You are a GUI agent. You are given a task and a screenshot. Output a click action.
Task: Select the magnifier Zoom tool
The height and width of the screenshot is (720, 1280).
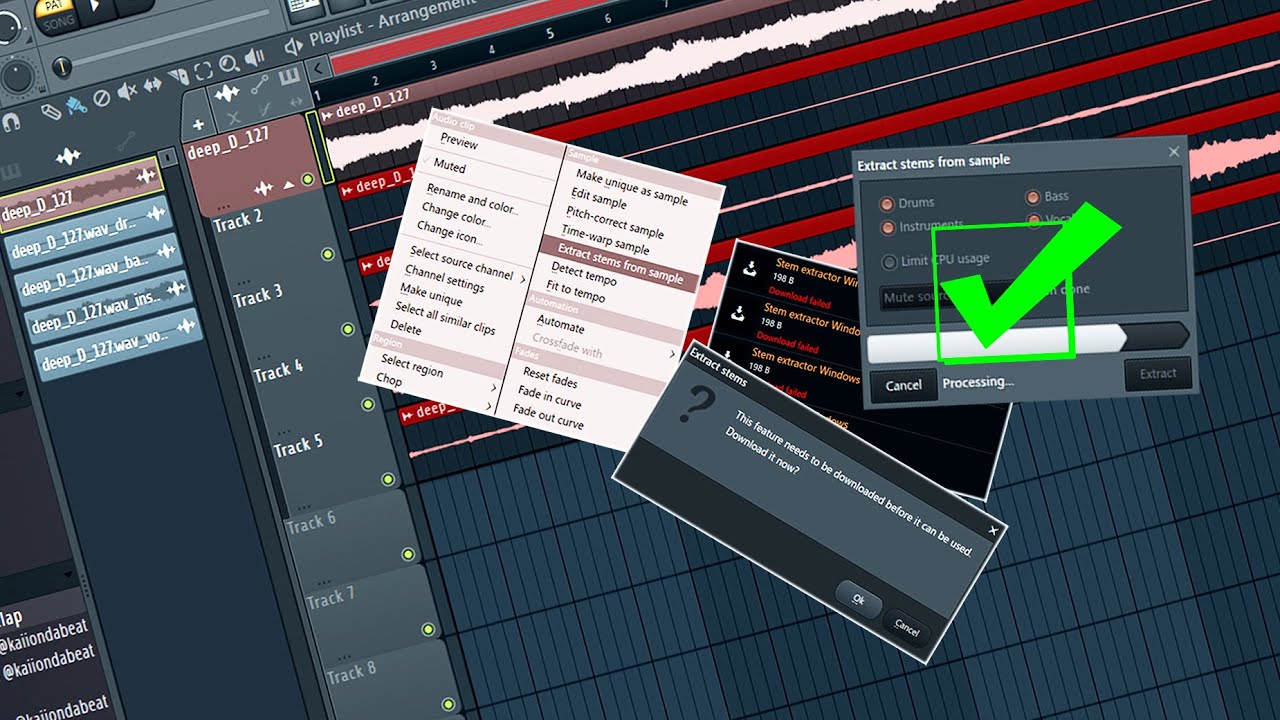point(229,65)
